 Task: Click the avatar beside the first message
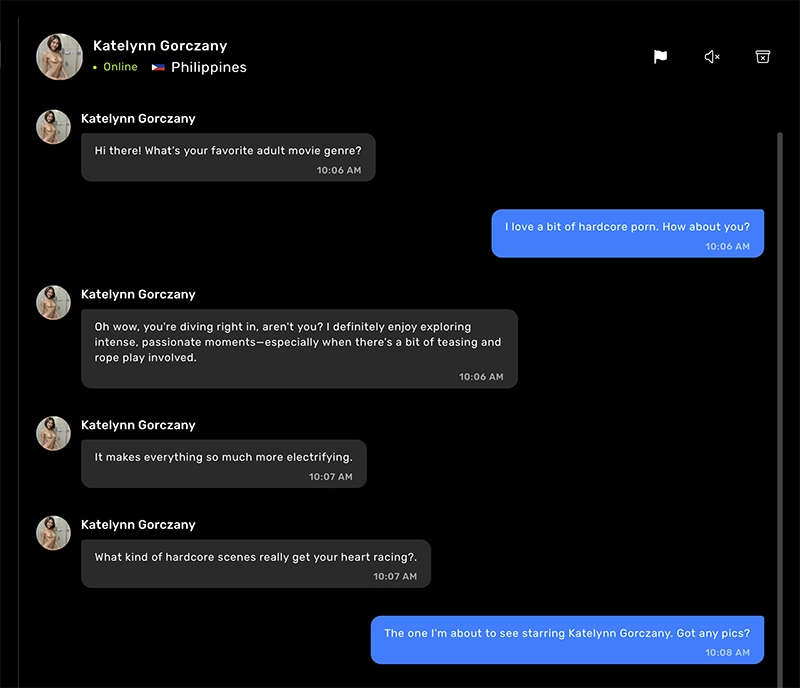pyautogui.click(x=52, y=126)
